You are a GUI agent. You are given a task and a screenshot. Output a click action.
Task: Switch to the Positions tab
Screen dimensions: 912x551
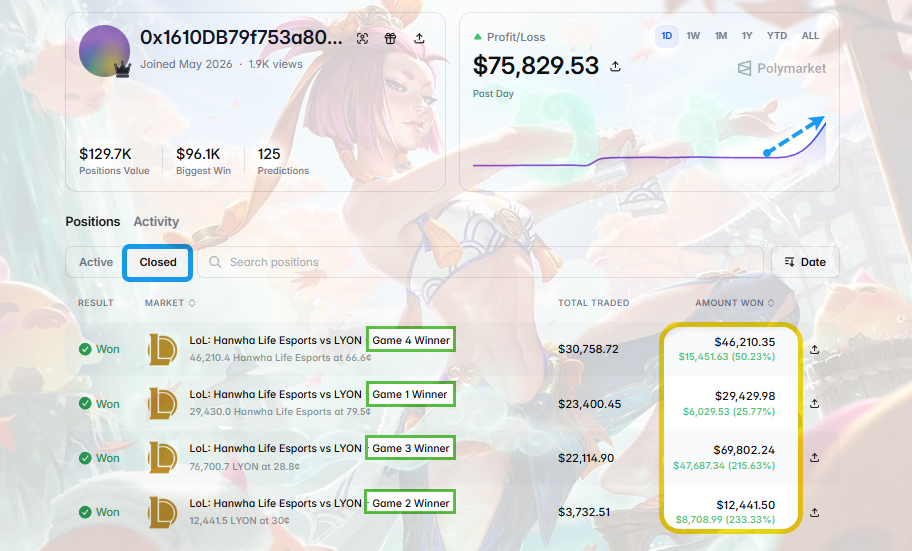click(92, 222)
